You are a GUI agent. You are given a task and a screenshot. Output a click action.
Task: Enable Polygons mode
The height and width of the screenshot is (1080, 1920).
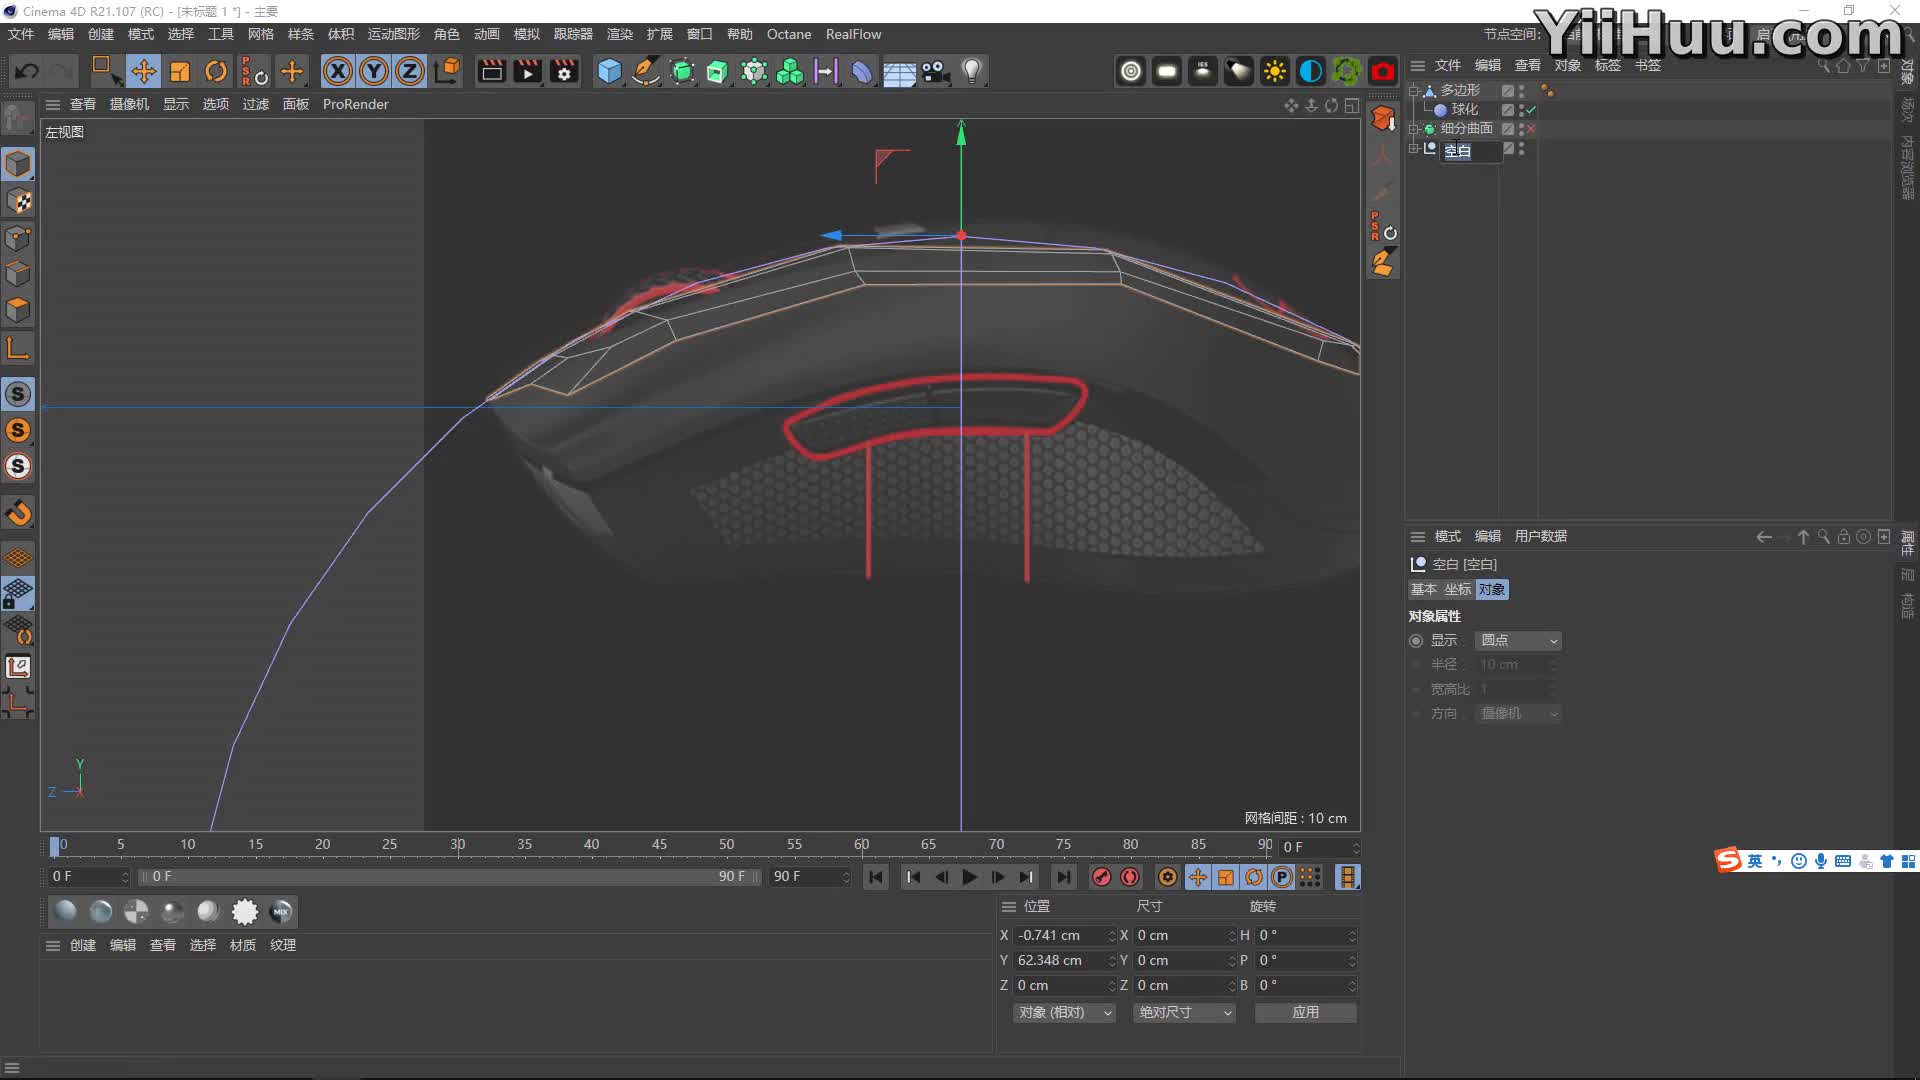18,309
